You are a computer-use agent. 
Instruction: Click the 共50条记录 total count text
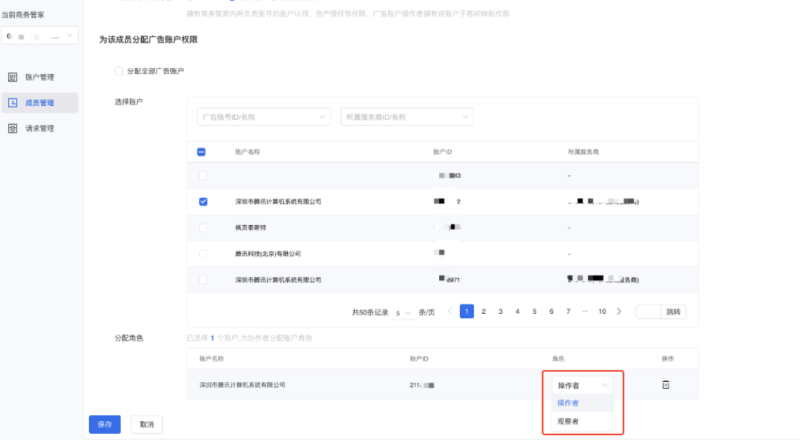(x=370, y=312)
